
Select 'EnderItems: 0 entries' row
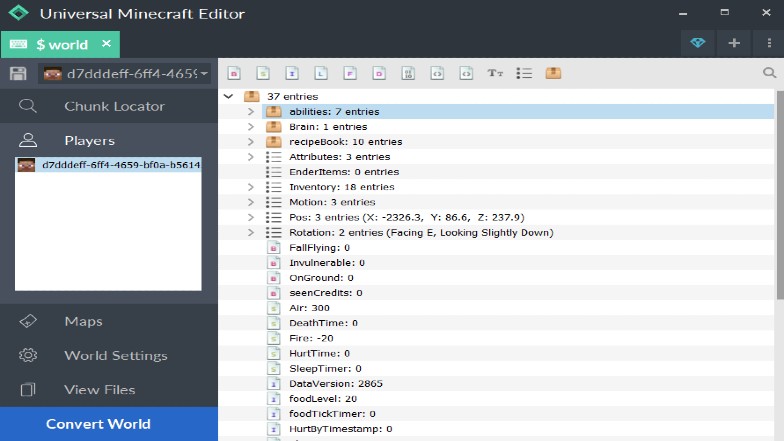coord(518,172)
